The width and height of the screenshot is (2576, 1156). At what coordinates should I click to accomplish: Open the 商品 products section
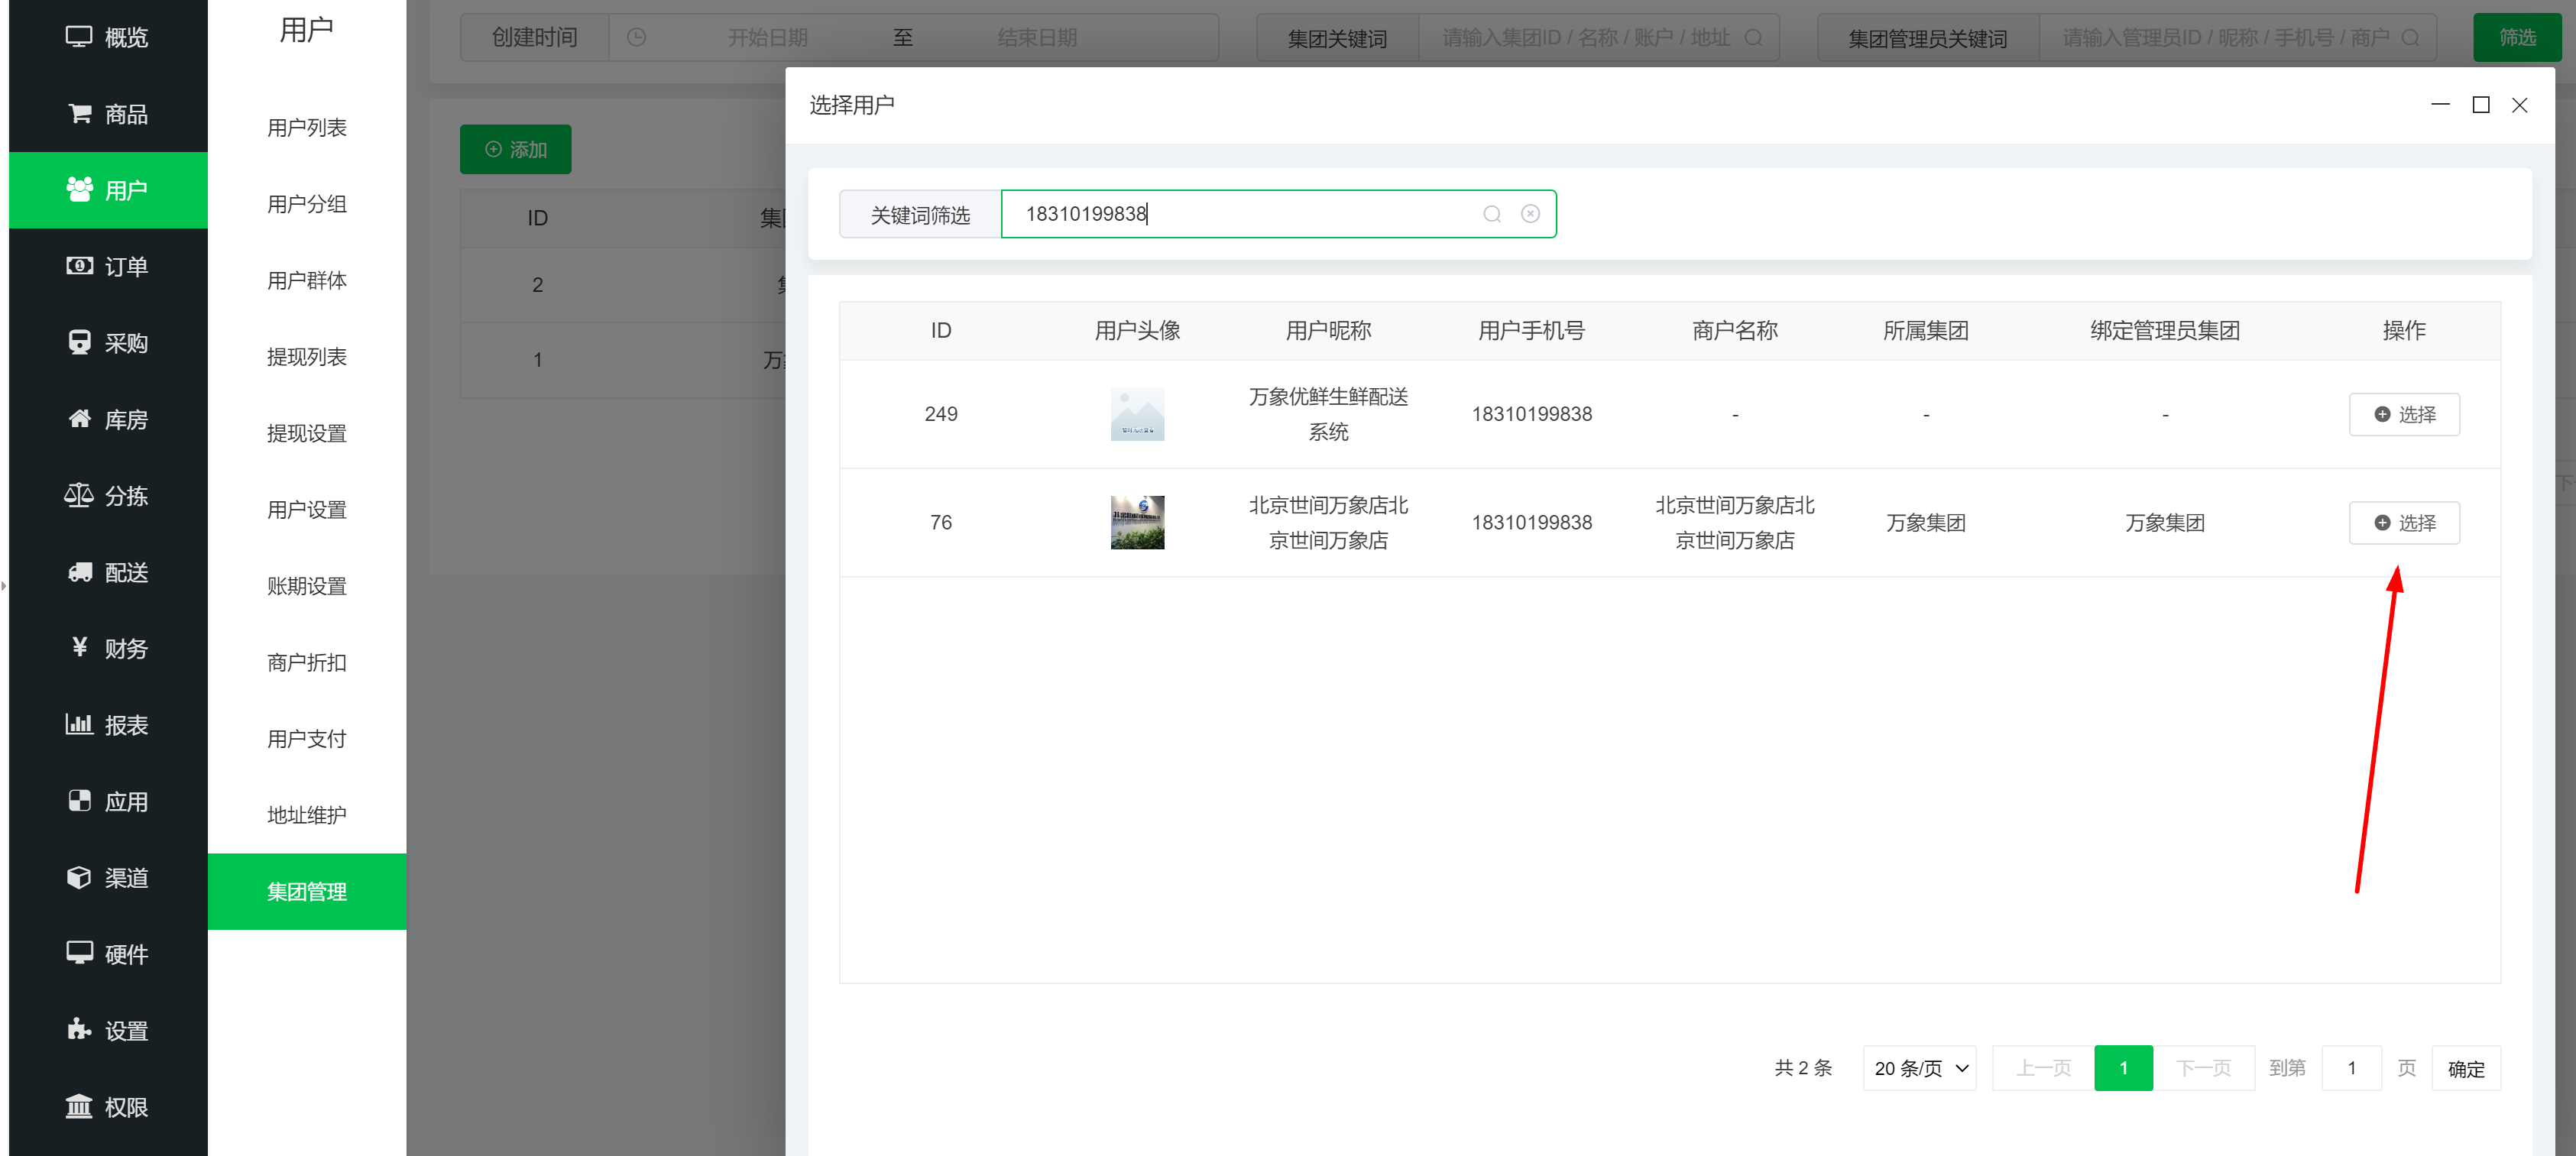(107, 114)
